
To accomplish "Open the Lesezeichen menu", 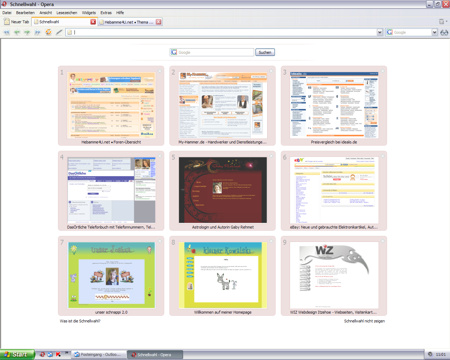I will (67, 12).
